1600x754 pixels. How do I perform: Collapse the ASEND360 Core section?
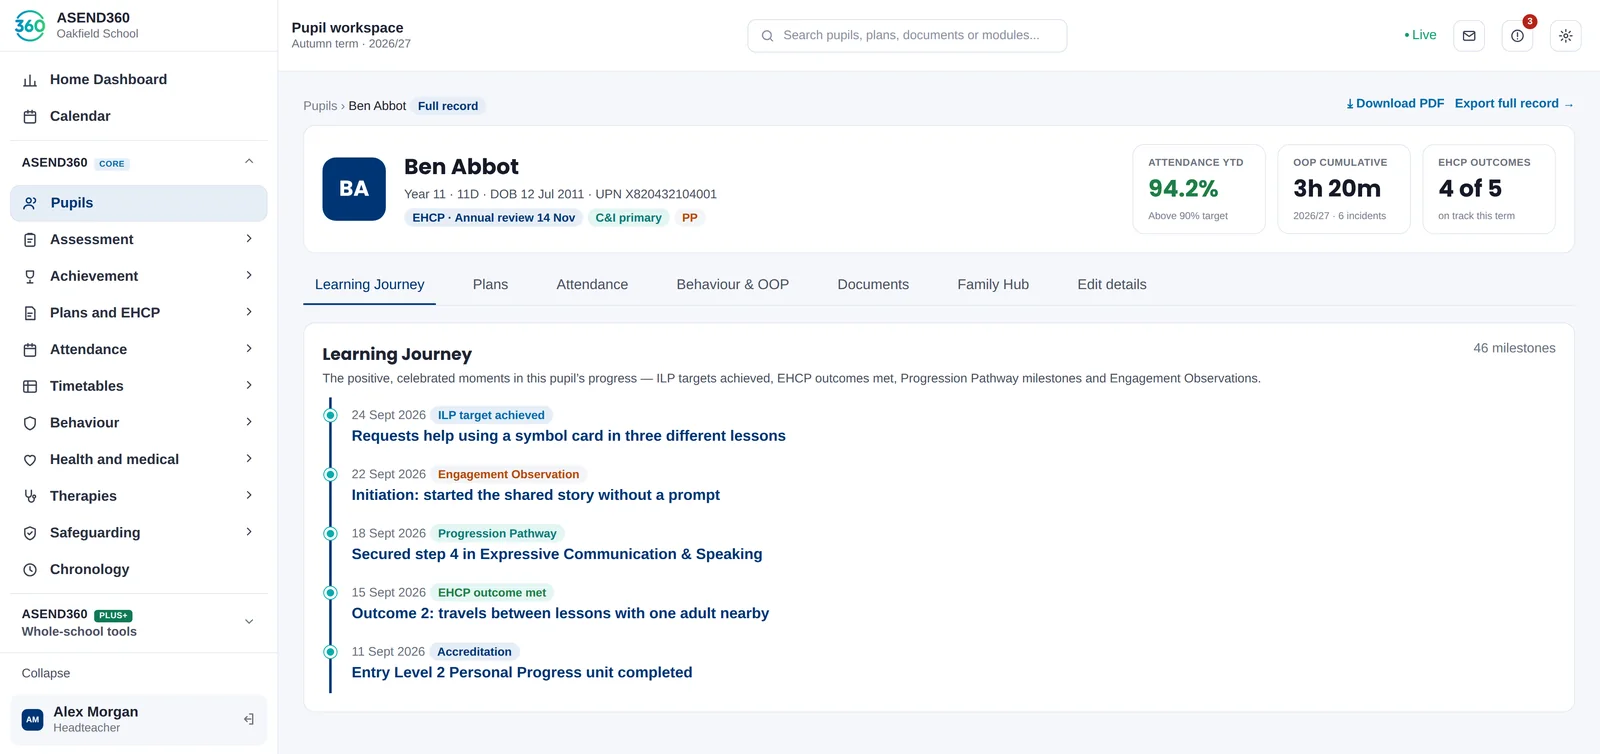249,162
